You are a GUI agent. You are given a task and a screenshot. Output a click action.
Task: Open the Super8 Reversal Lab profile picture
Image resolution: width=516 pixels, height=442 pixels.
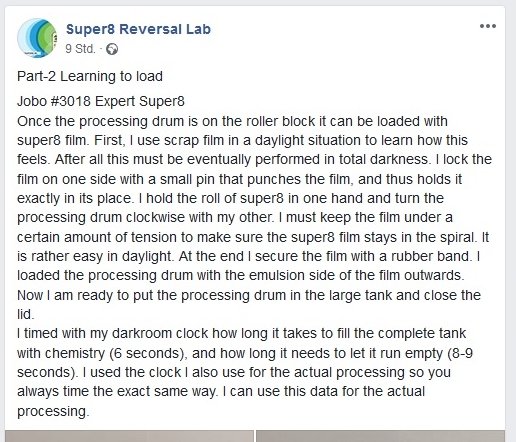pos(37,38)
